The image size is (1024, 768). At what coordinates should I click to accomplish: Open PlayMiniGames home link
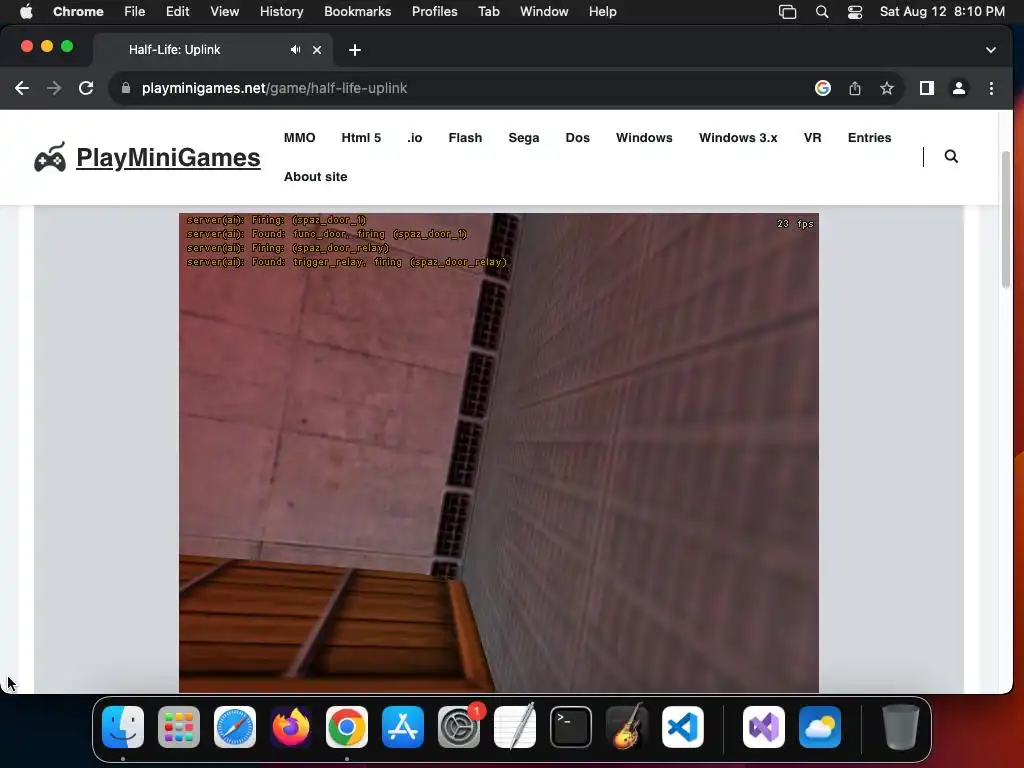coord(168,157)
